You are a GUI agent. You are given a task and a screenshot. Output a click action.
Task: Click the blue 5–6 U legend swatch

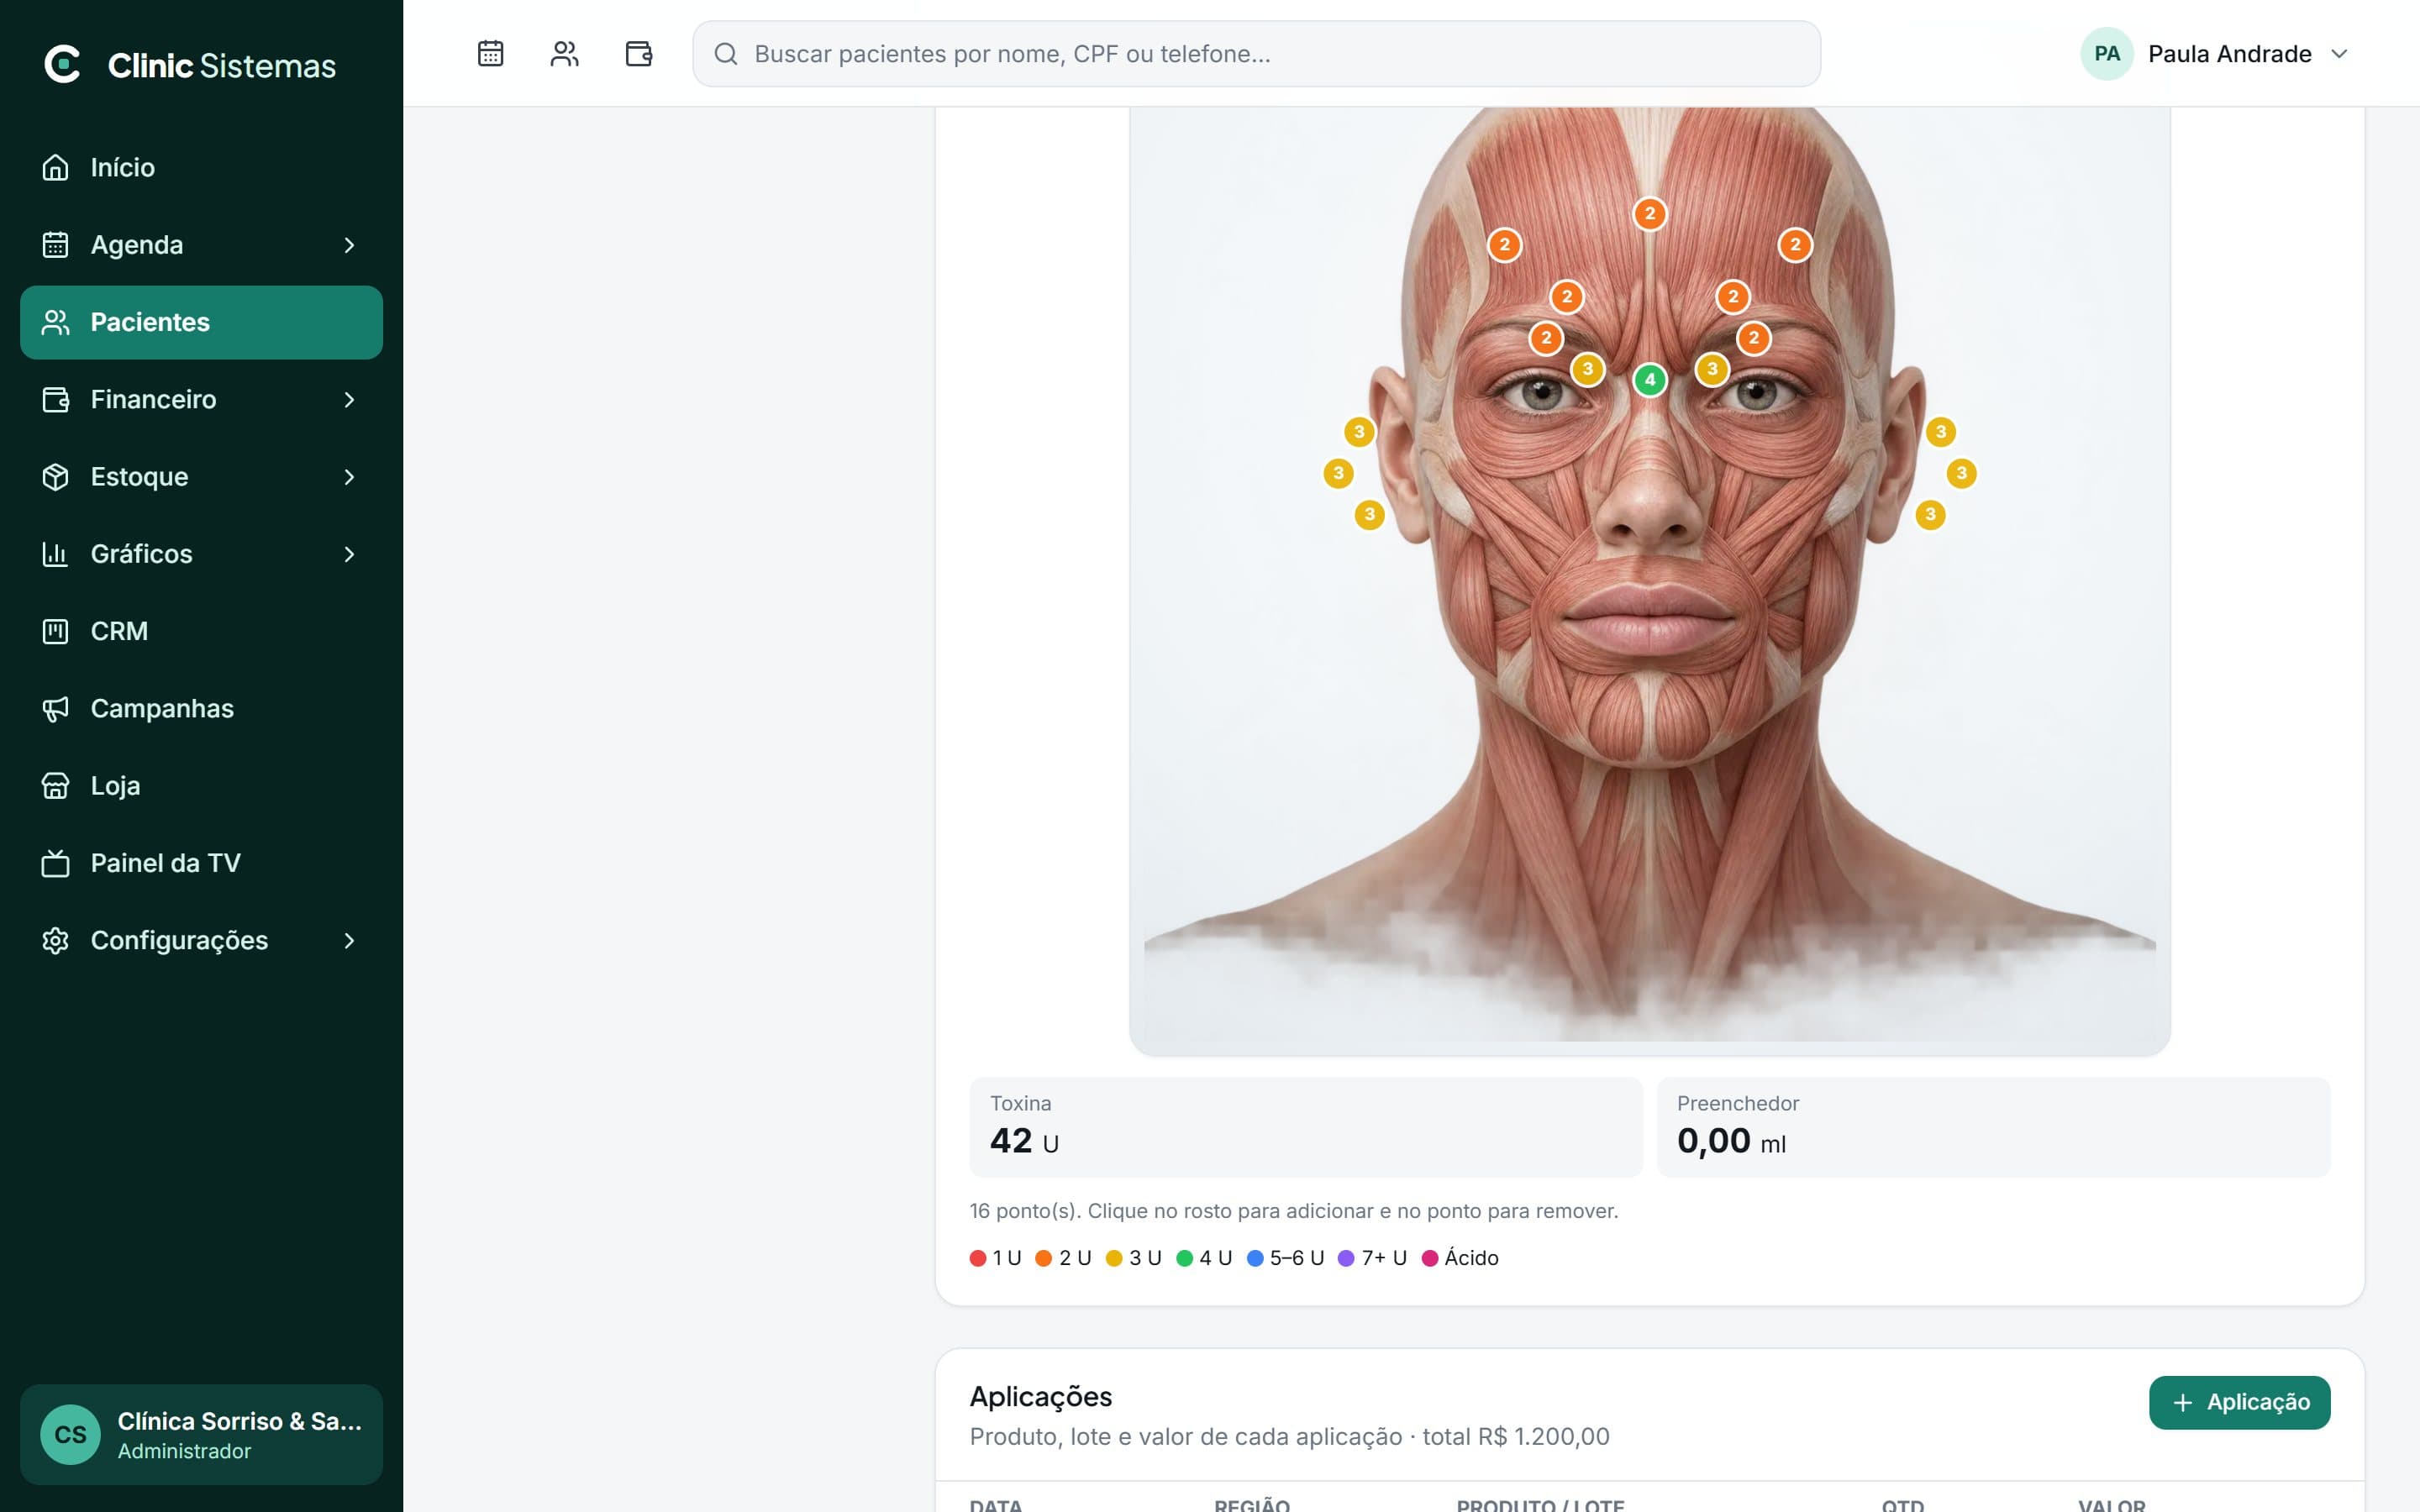click(x=1255, y=1258)
